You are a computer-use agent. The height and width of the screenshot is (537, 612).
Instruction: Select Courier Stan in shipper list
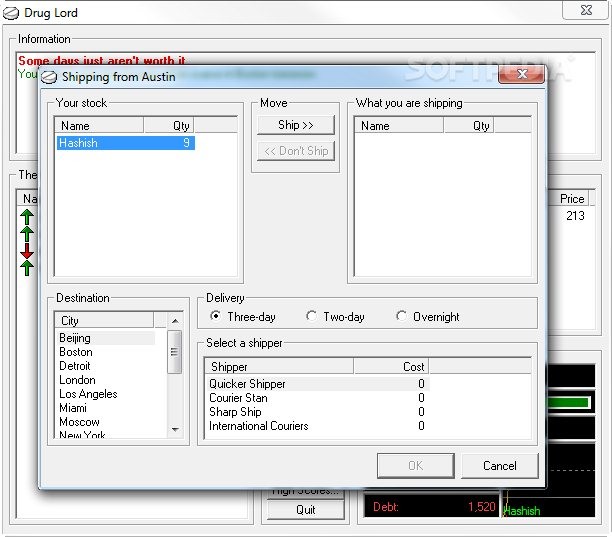tap(317, 398)
